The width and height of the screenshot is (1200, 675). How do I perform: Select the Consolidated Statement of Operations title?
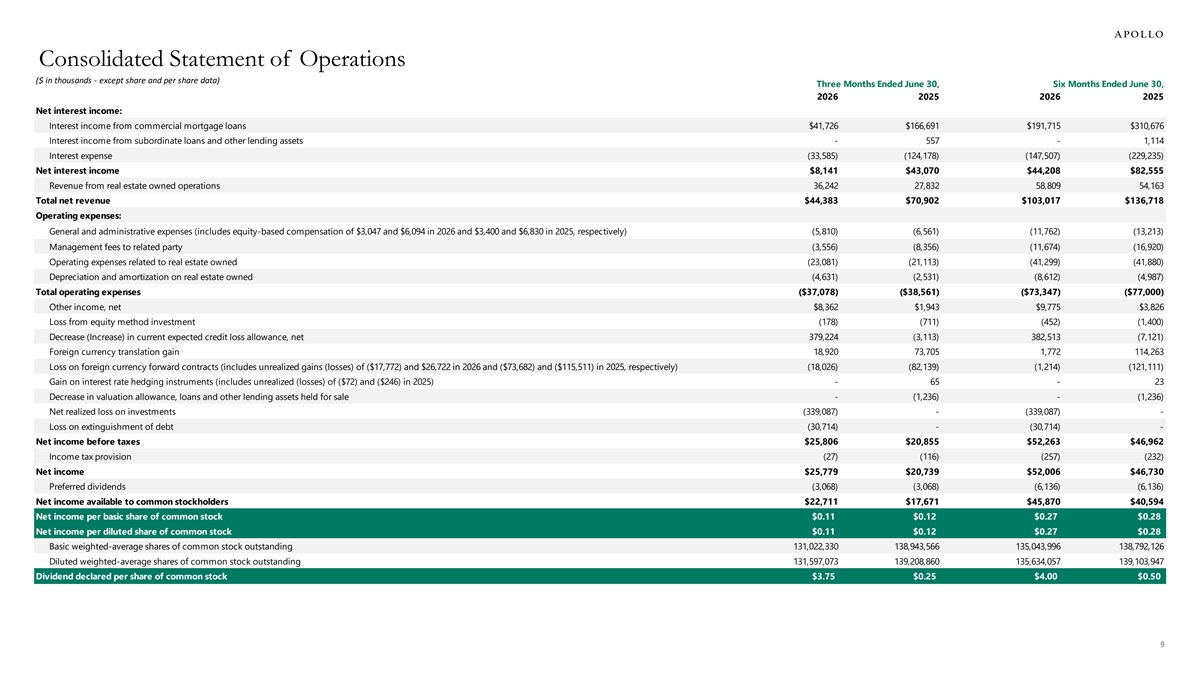pyautogui.click(x=220, y=59)
